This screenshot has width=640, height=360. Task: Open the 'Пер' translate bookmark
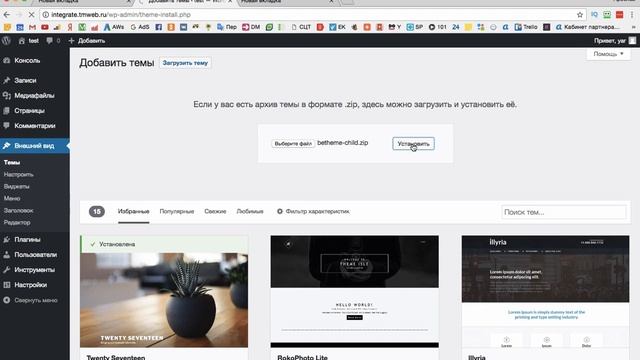click(227, 27)
